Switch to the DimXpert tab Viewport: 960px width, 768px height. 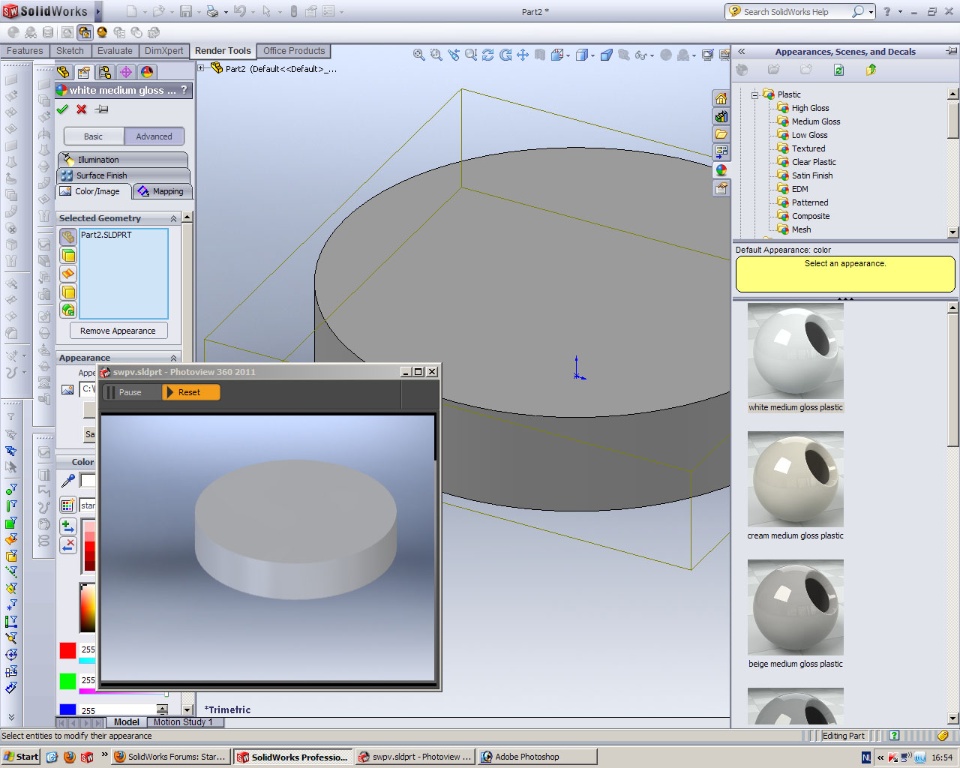163,51
